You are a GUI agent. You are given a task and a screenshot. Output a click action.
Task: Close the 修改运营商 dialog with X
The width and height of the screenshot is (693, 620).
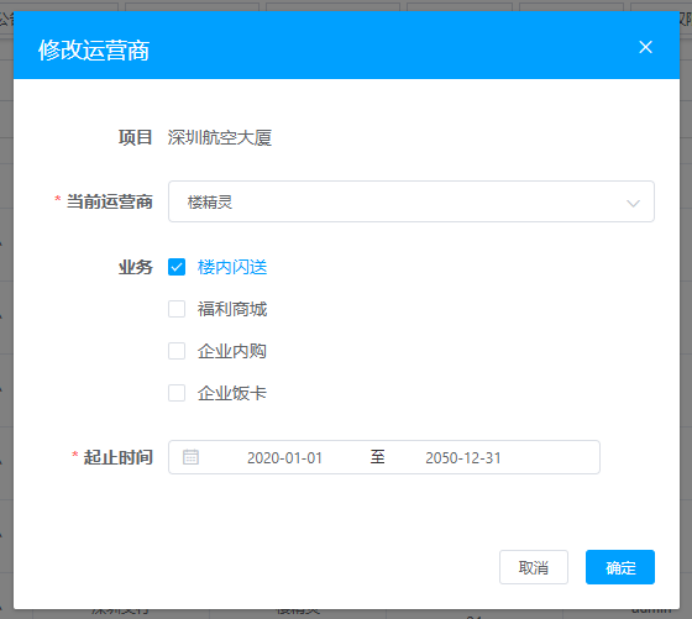coord(645,47)
